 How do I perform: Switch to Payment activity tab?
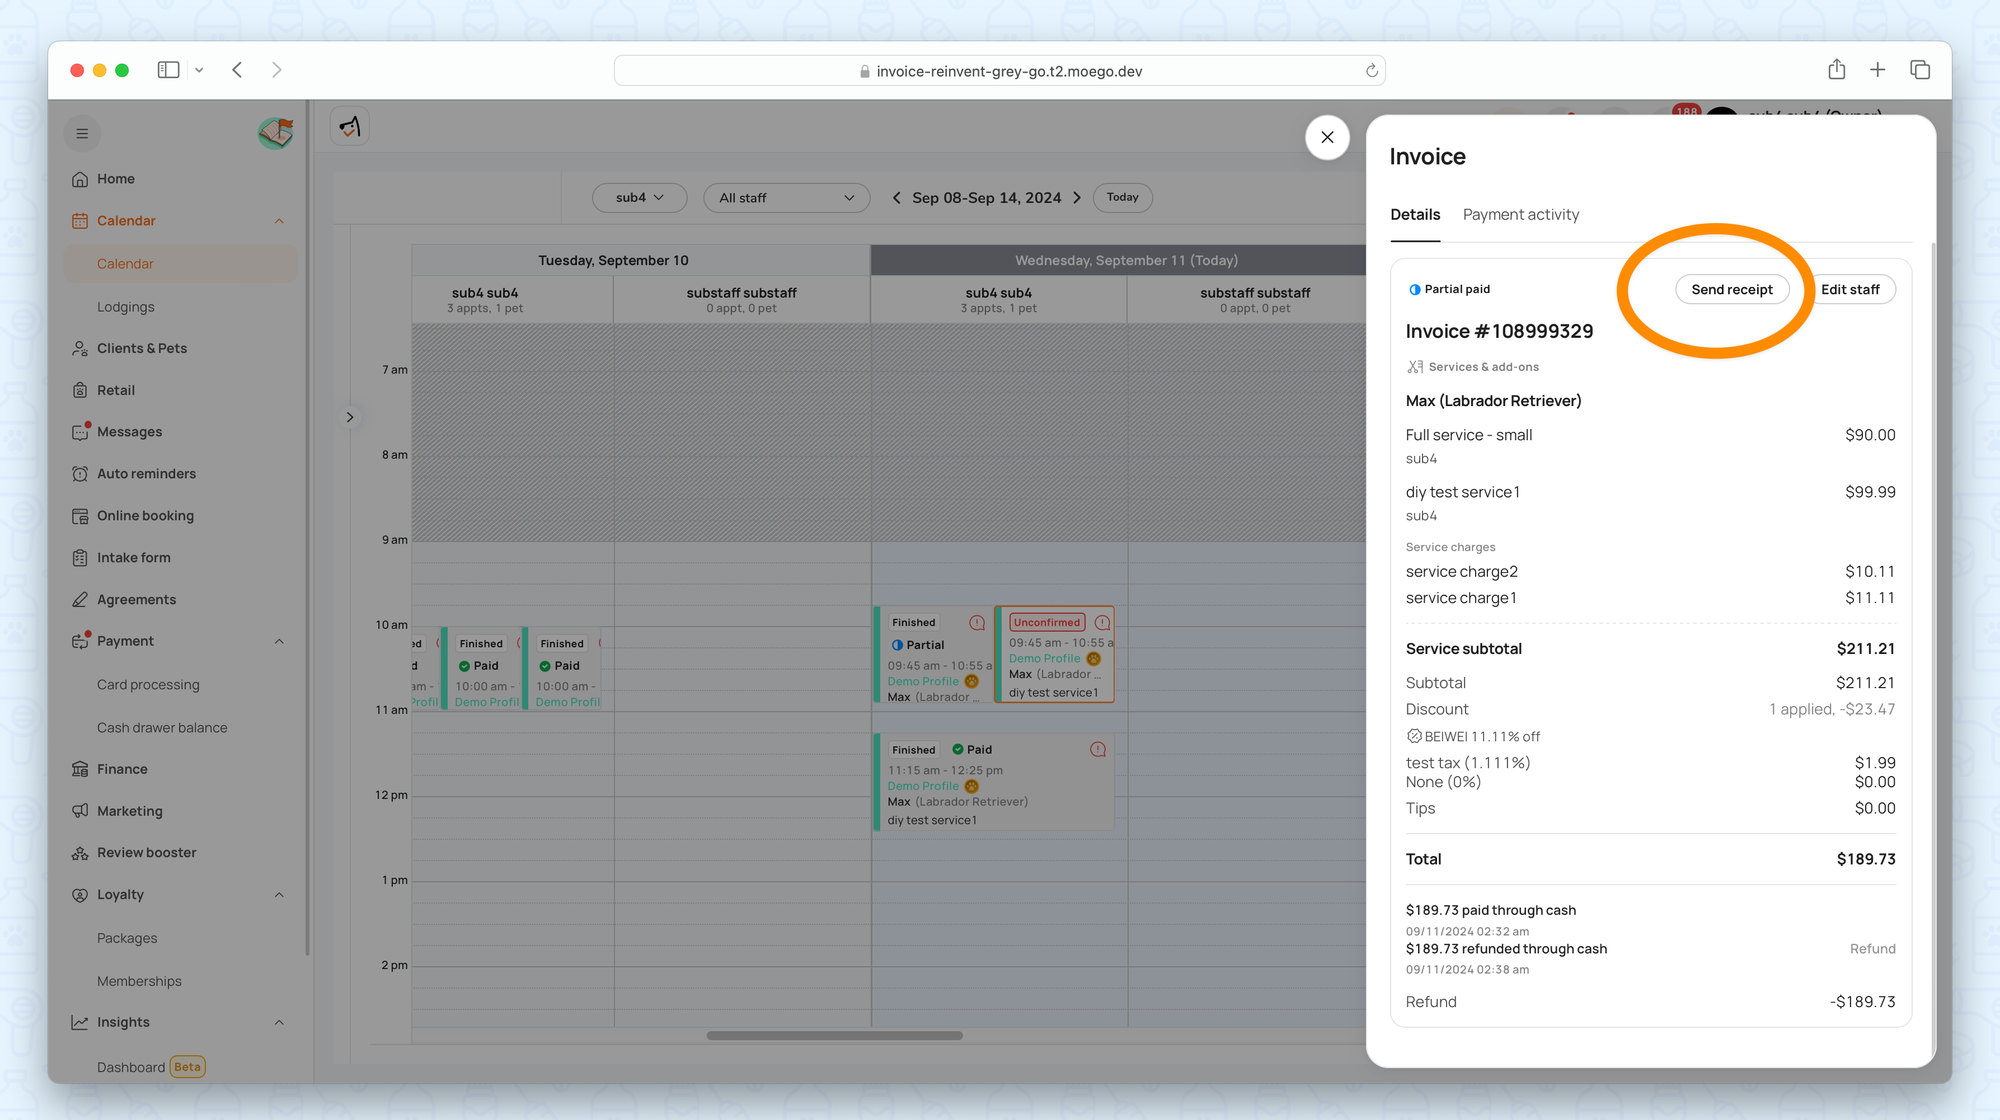(x=1520, y=215)
